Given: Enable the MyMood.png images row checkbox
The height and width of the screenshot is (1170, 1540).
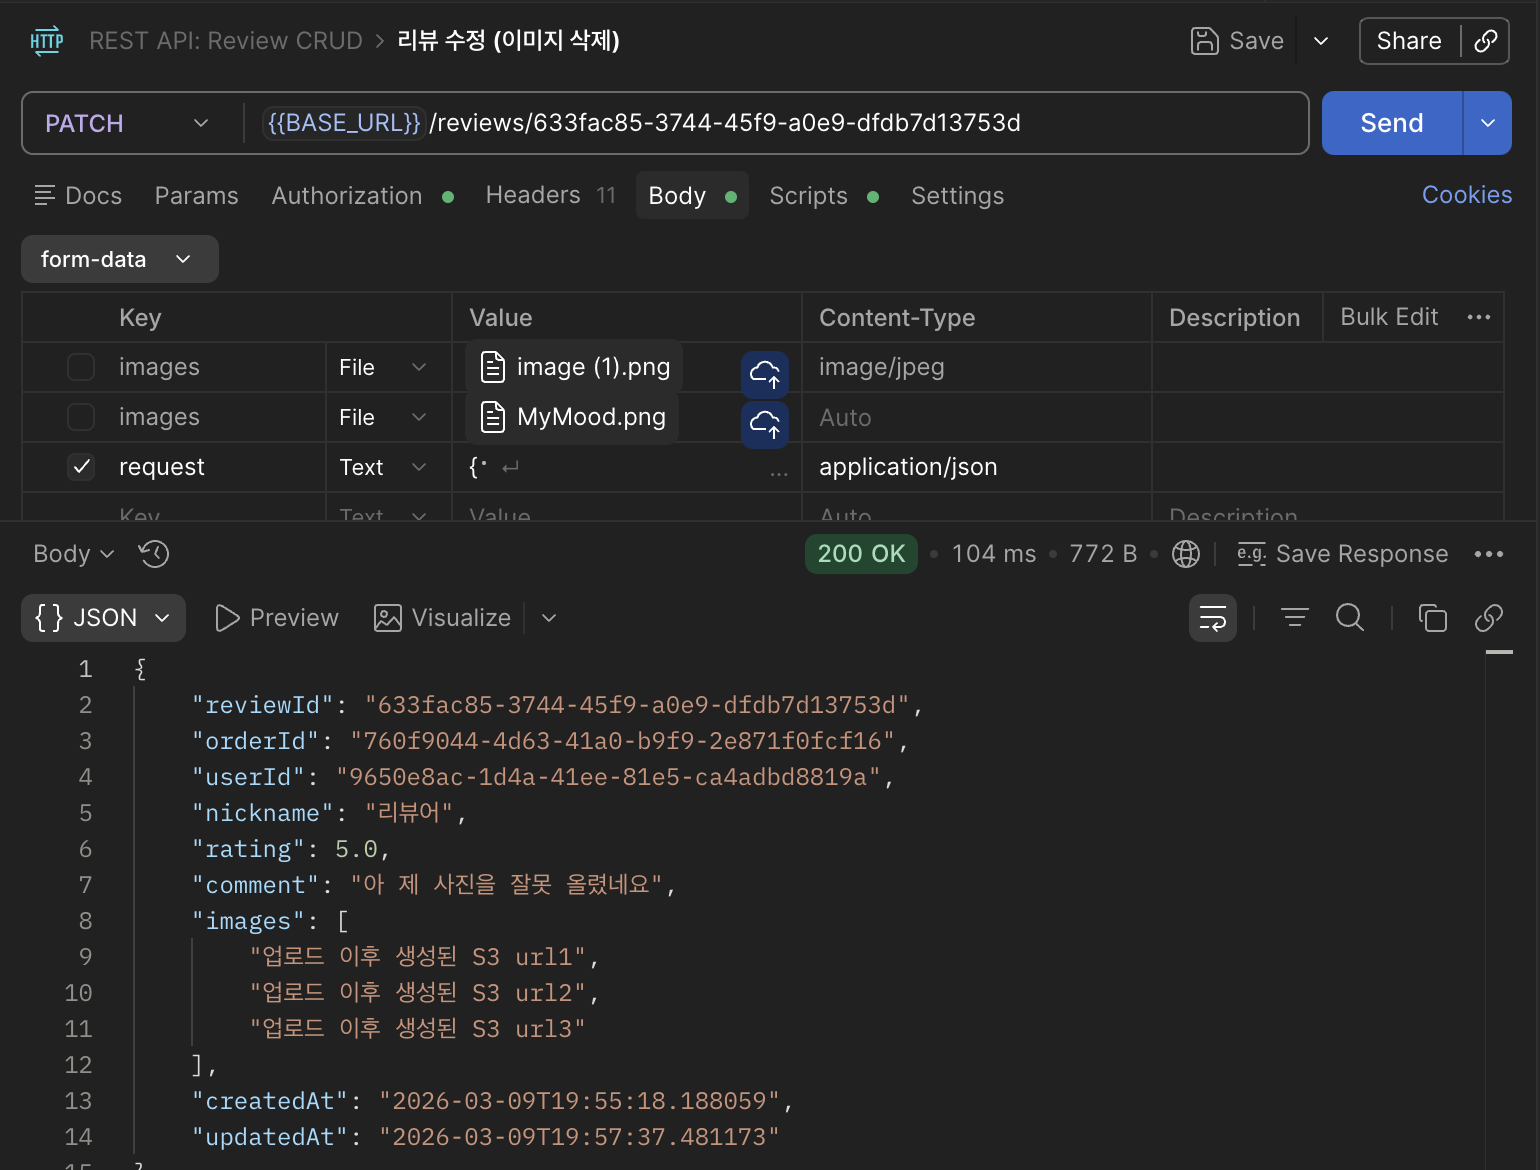Looking at the screenshot, I should click(x=81, y=417).
